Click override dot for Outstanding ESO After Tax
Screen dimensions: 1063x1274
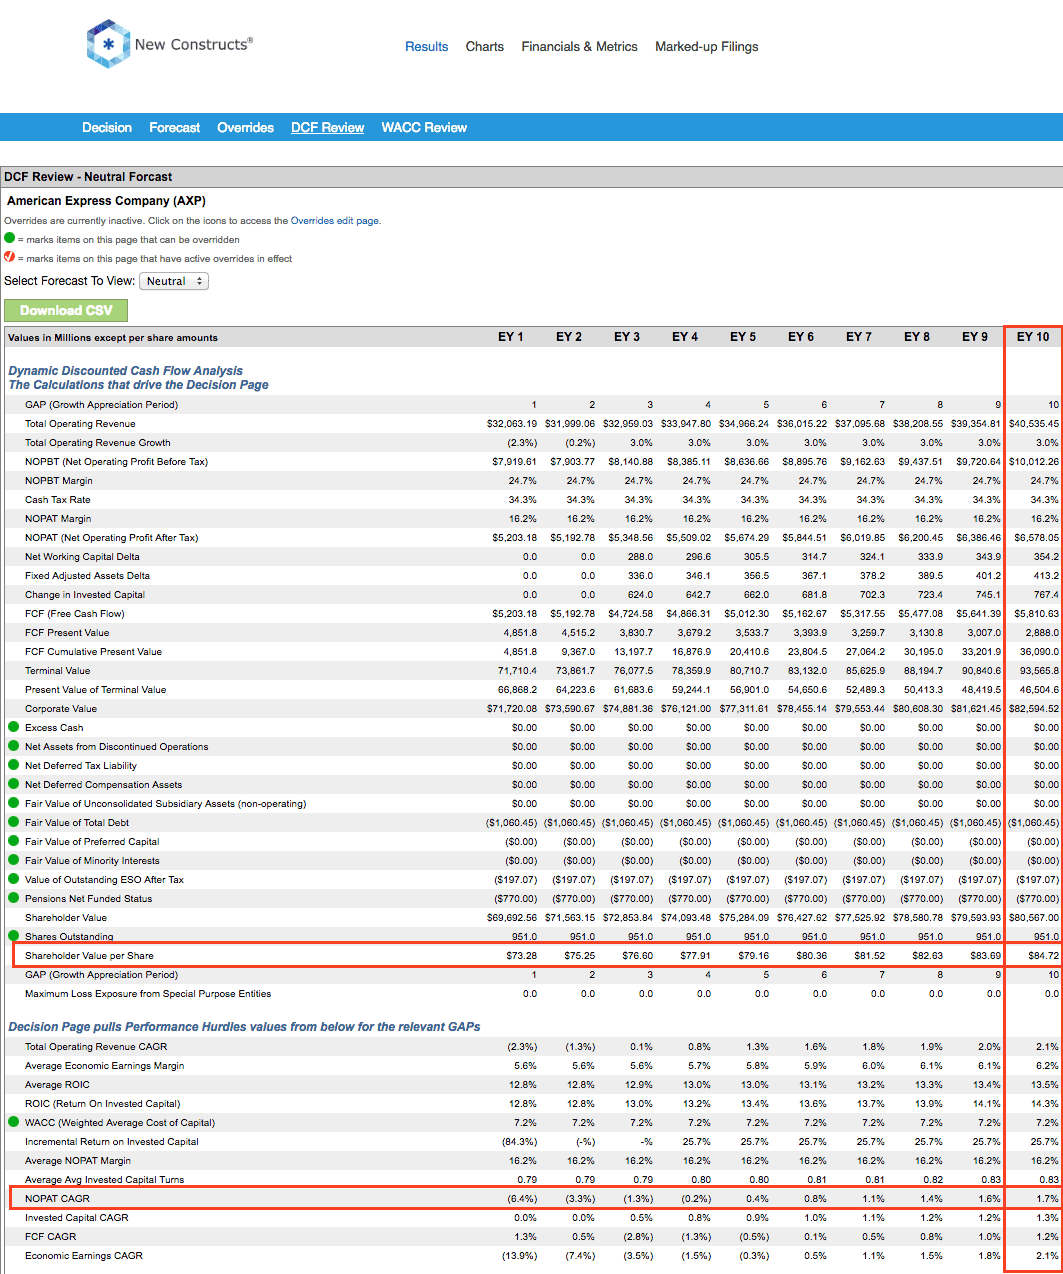point(14,879)
